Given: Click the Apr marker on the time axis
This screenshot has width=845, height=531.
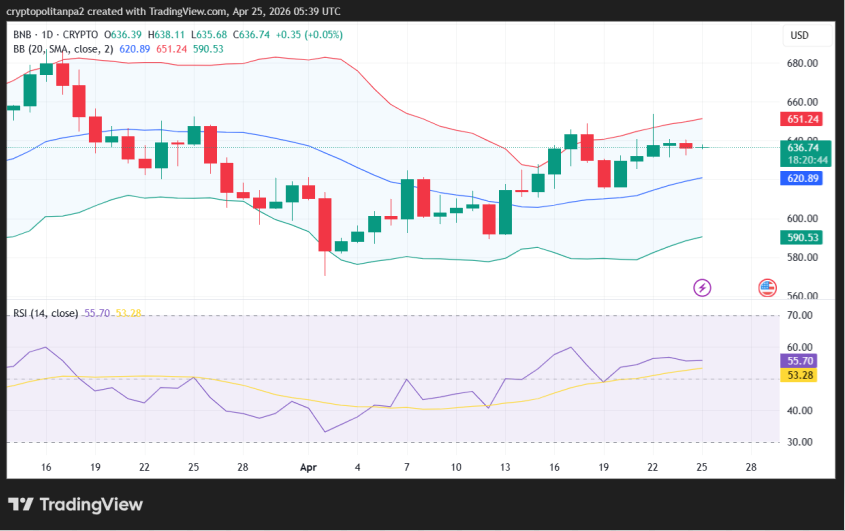Looking at the screenshot, I should (x=309, y=467).
